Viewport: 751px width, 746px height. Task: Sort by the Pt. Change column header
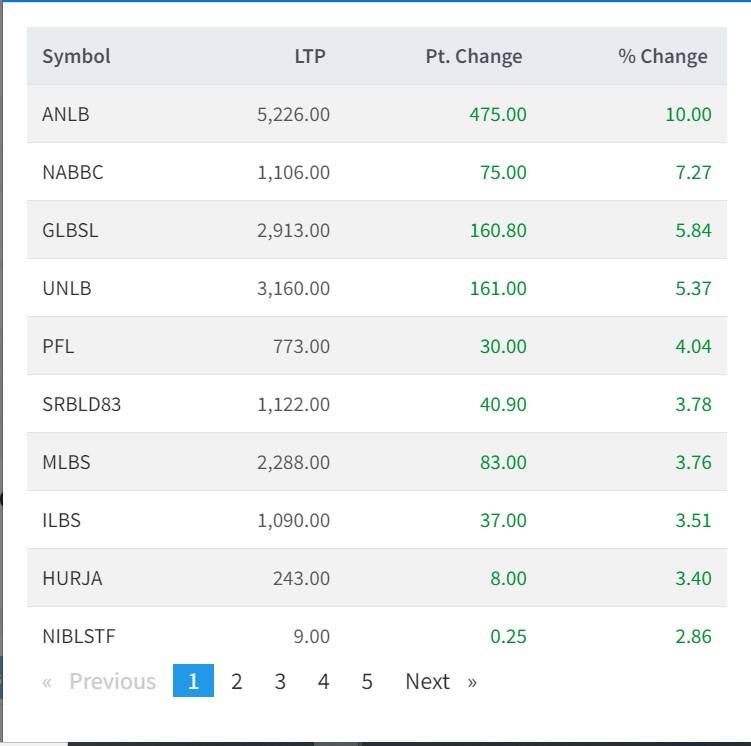473,56
